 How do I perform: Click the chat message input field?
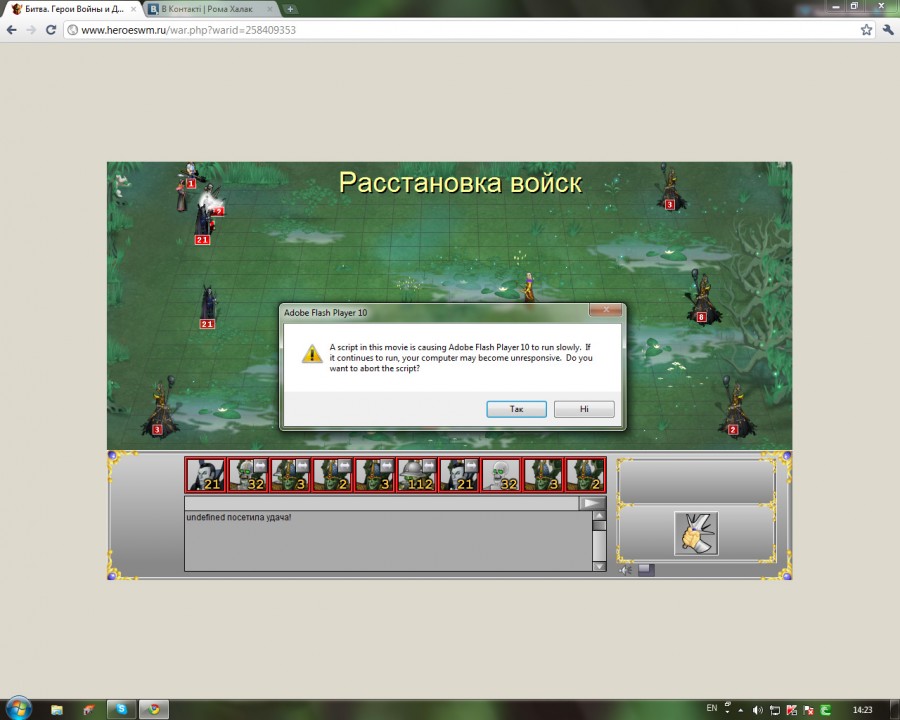(381, 504)
